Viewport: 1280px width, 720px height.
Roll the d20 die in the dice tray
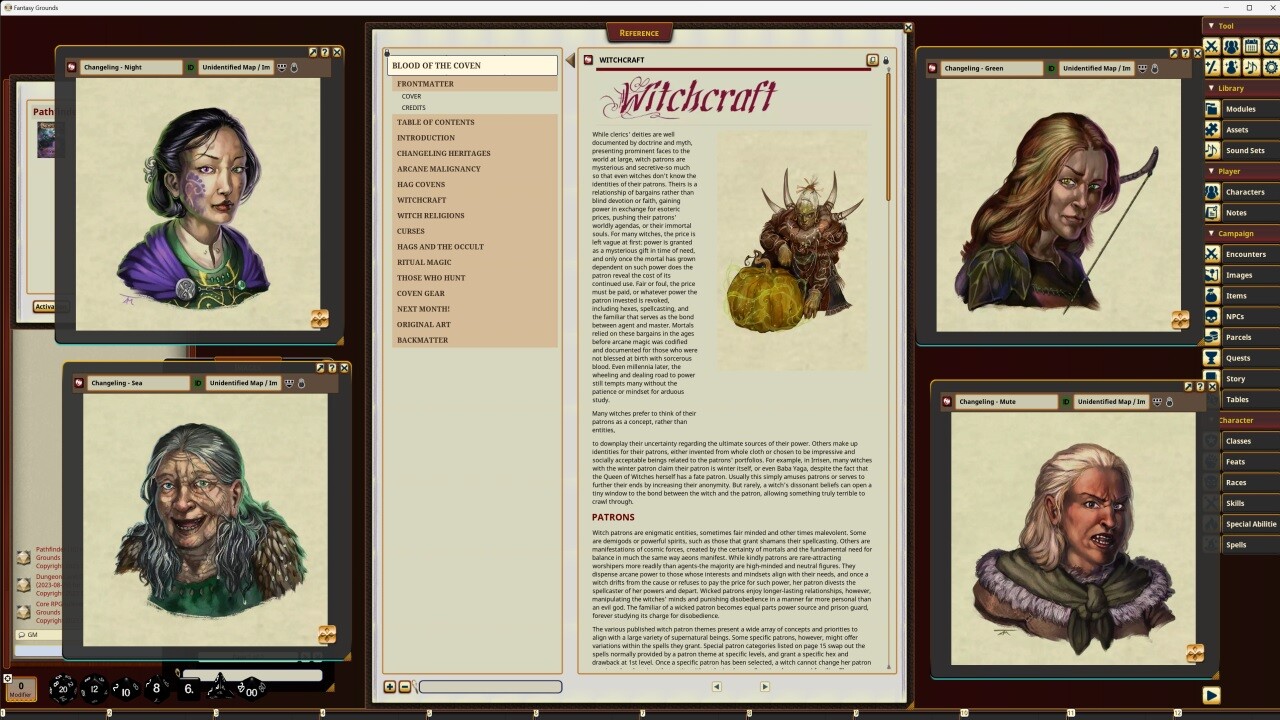[x=64, y=687]
